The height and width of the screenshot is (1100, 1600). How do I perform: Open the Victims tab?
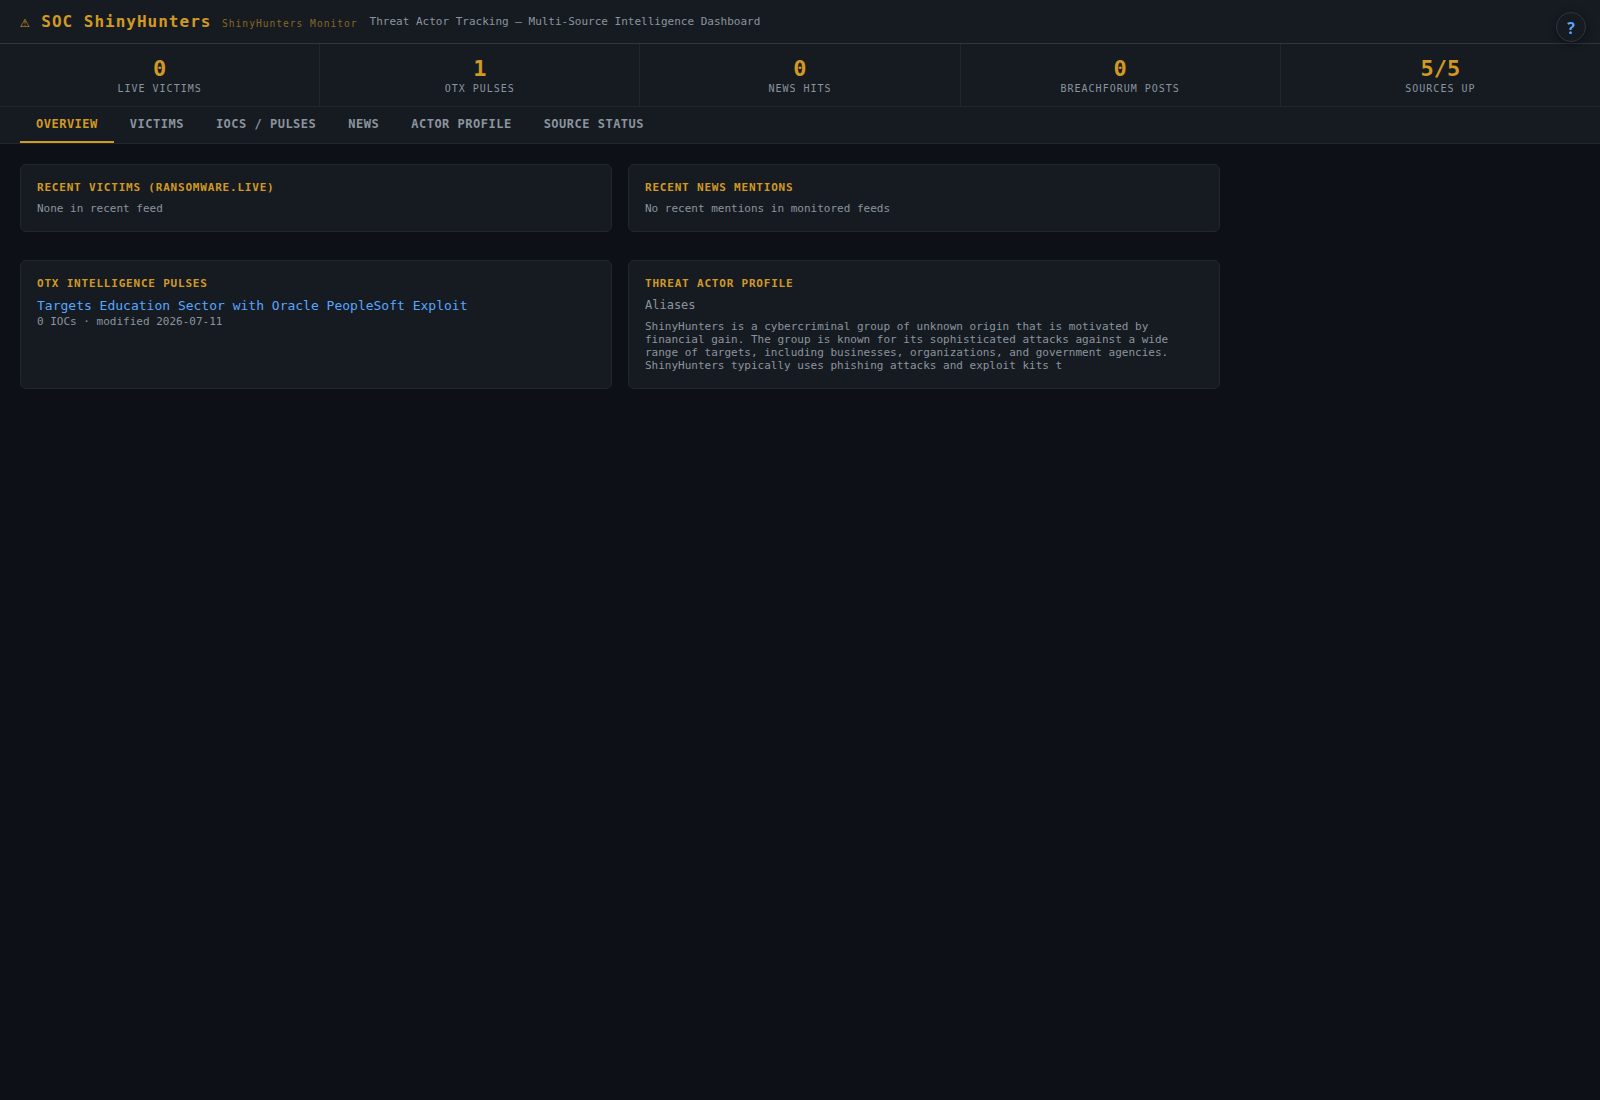(157, 124)
